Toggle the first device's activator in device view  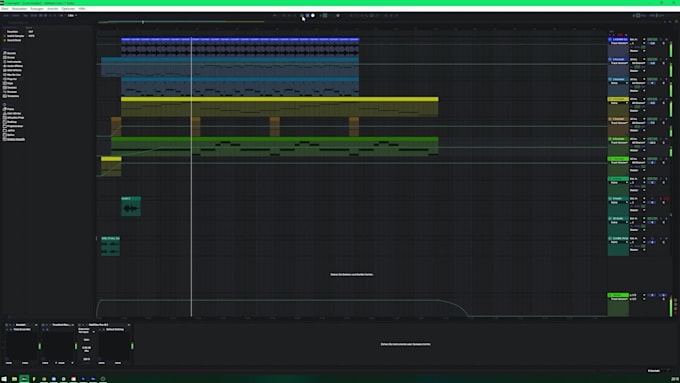point(7,324)
